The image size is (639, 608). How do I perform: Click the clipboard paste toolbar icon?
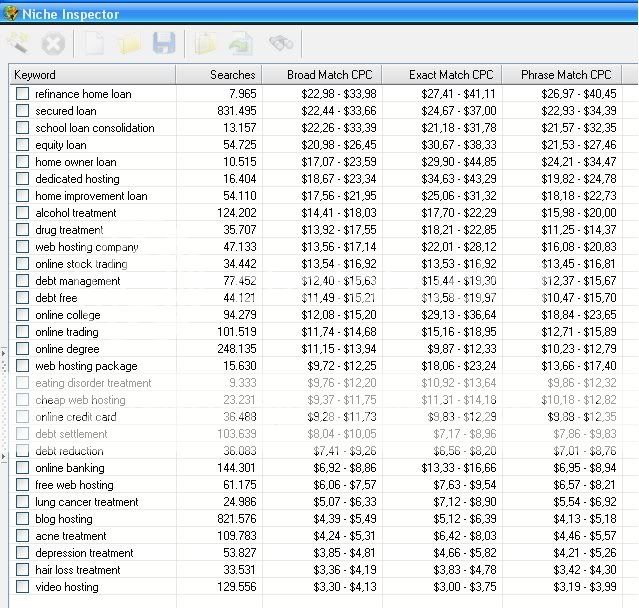pos(205,43)
